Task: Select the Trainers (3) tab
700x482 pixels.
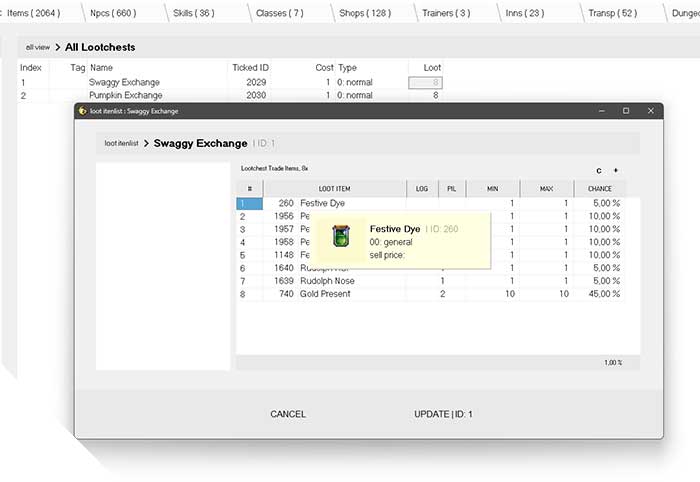Action: (447, 13)
